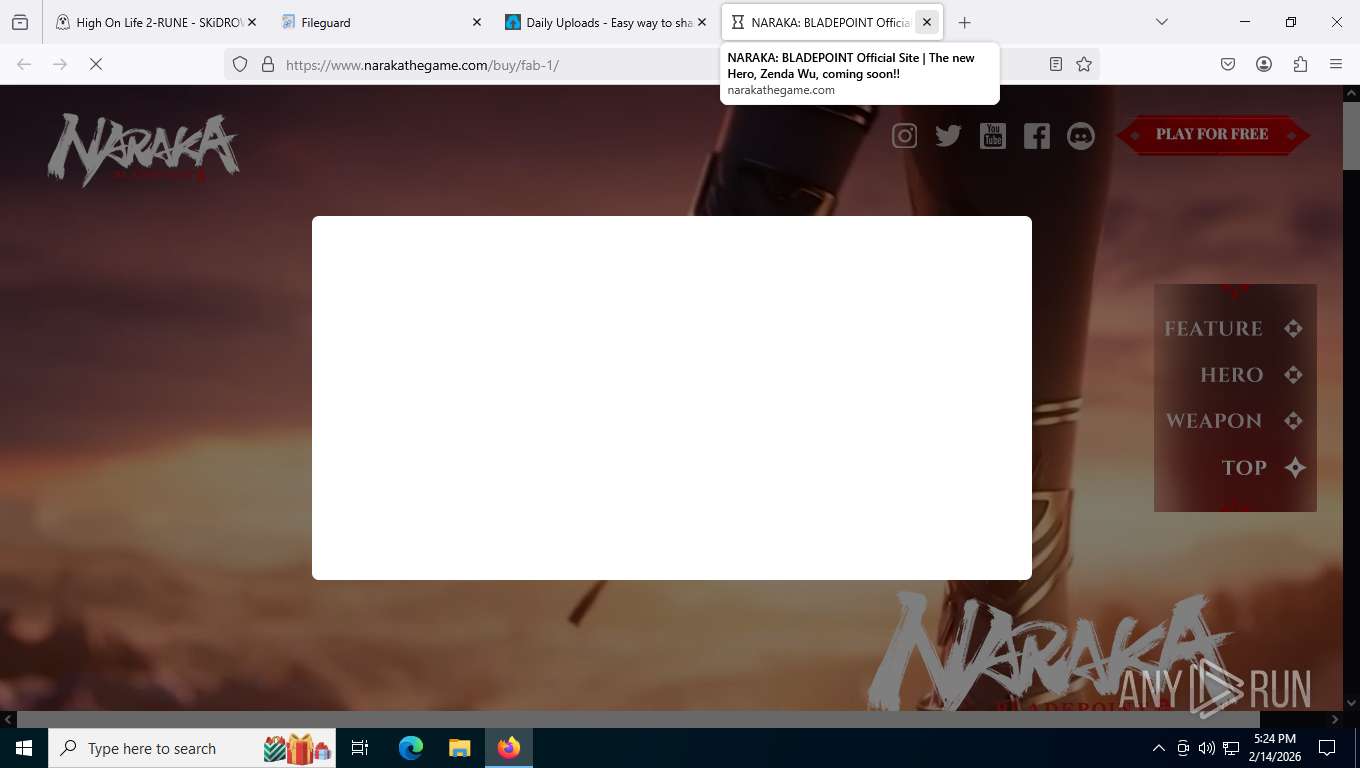Show site security padlock info

267,64
